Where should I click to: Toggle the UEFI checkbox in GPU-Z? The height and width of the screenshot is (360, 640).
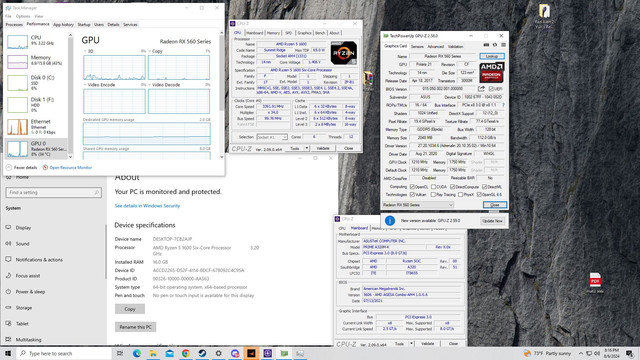[x=491, y=89]
